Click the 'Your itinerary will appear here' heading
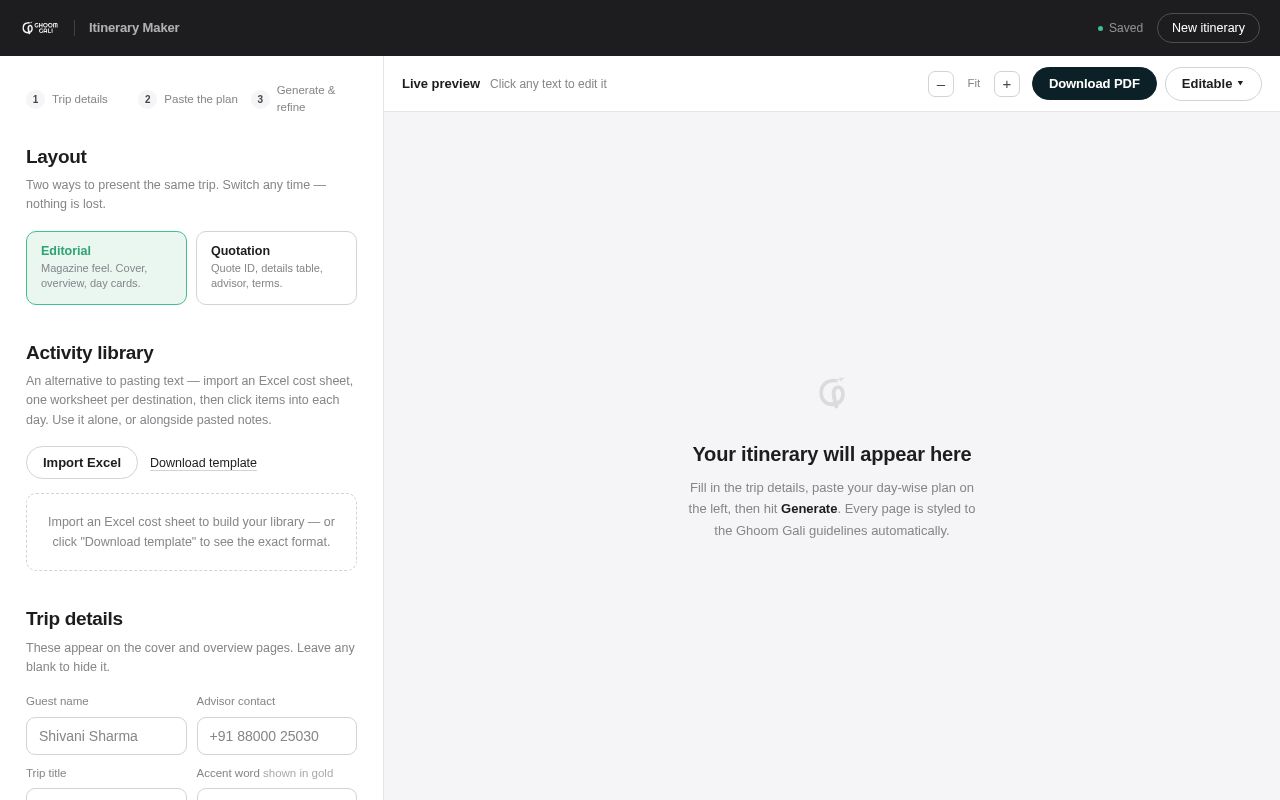The height and width of the screenshot is (800, 1280). point(832,454)
